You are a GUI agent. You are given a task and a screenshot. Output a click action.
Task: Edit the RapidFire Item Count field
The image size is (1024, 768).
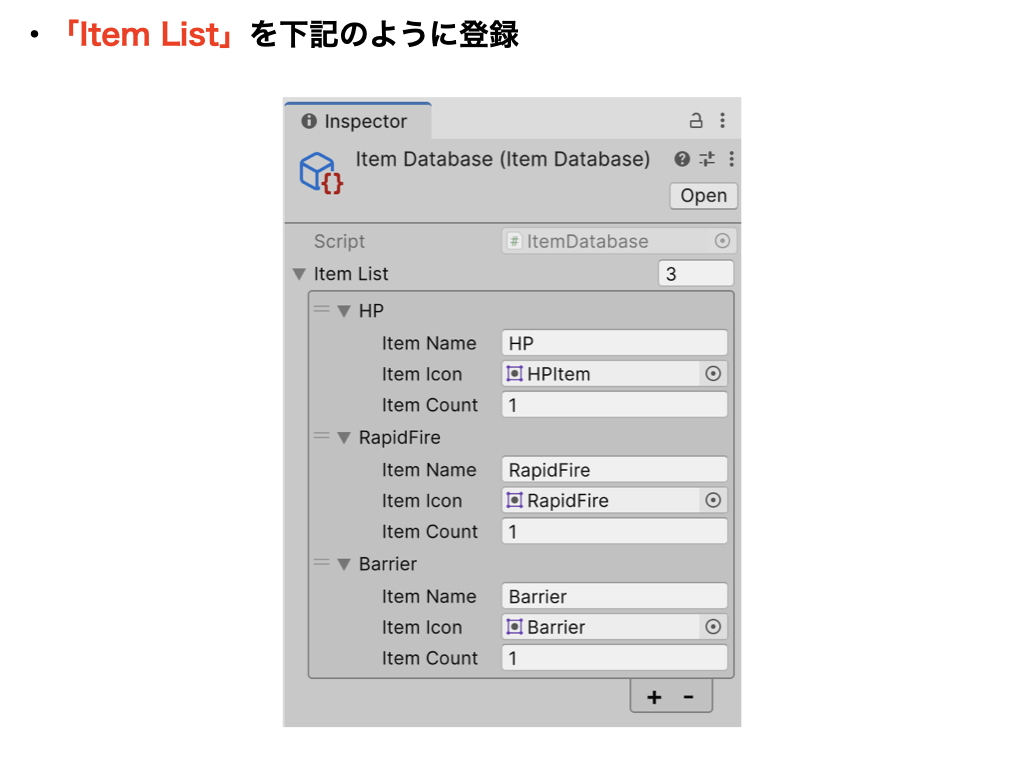(x=615, y=532)
